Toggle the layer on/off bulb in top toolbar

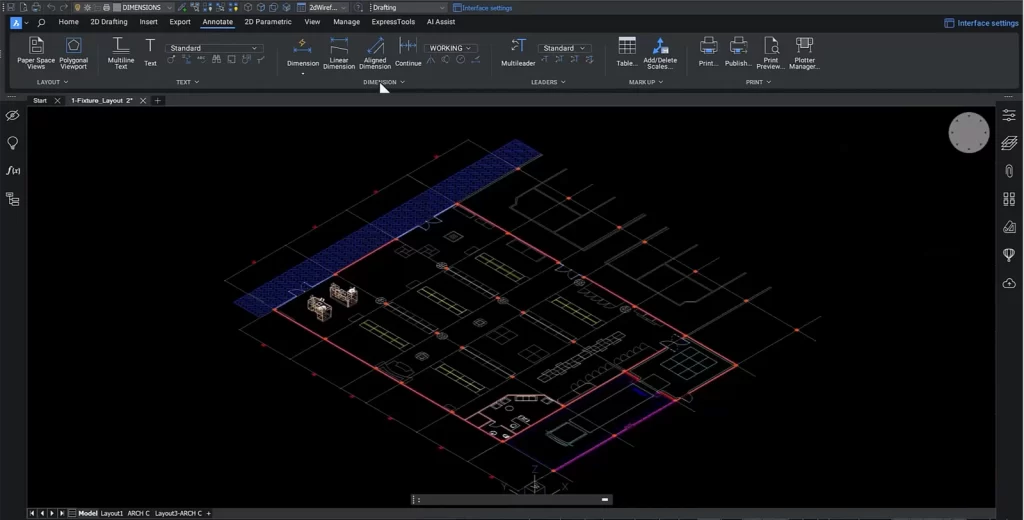(x=77, y=7)
